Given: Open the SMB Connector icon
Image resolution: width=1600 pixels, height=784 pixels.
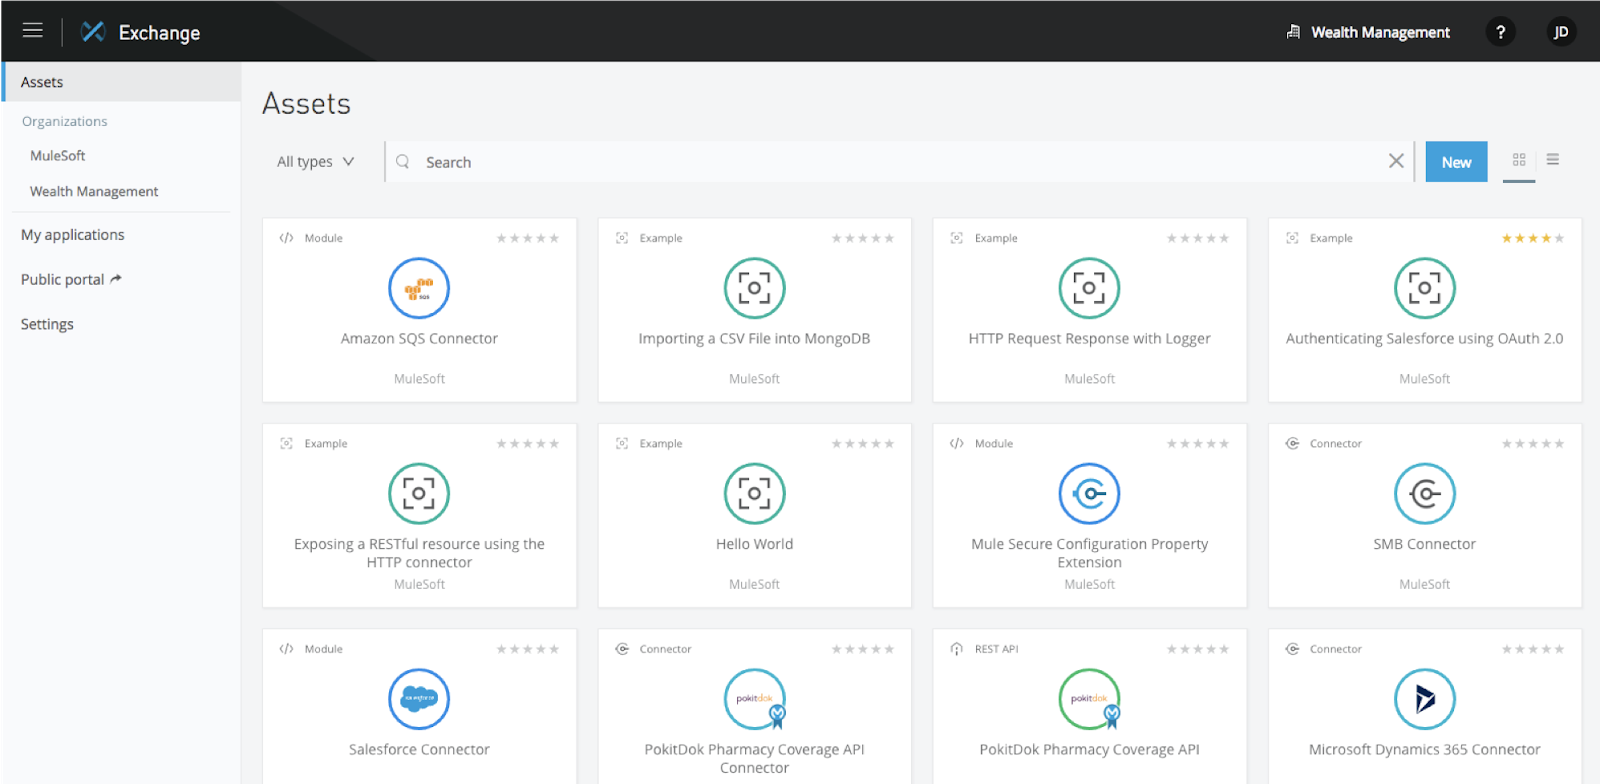Looking at the screenshot, I should click(1424, 493).
